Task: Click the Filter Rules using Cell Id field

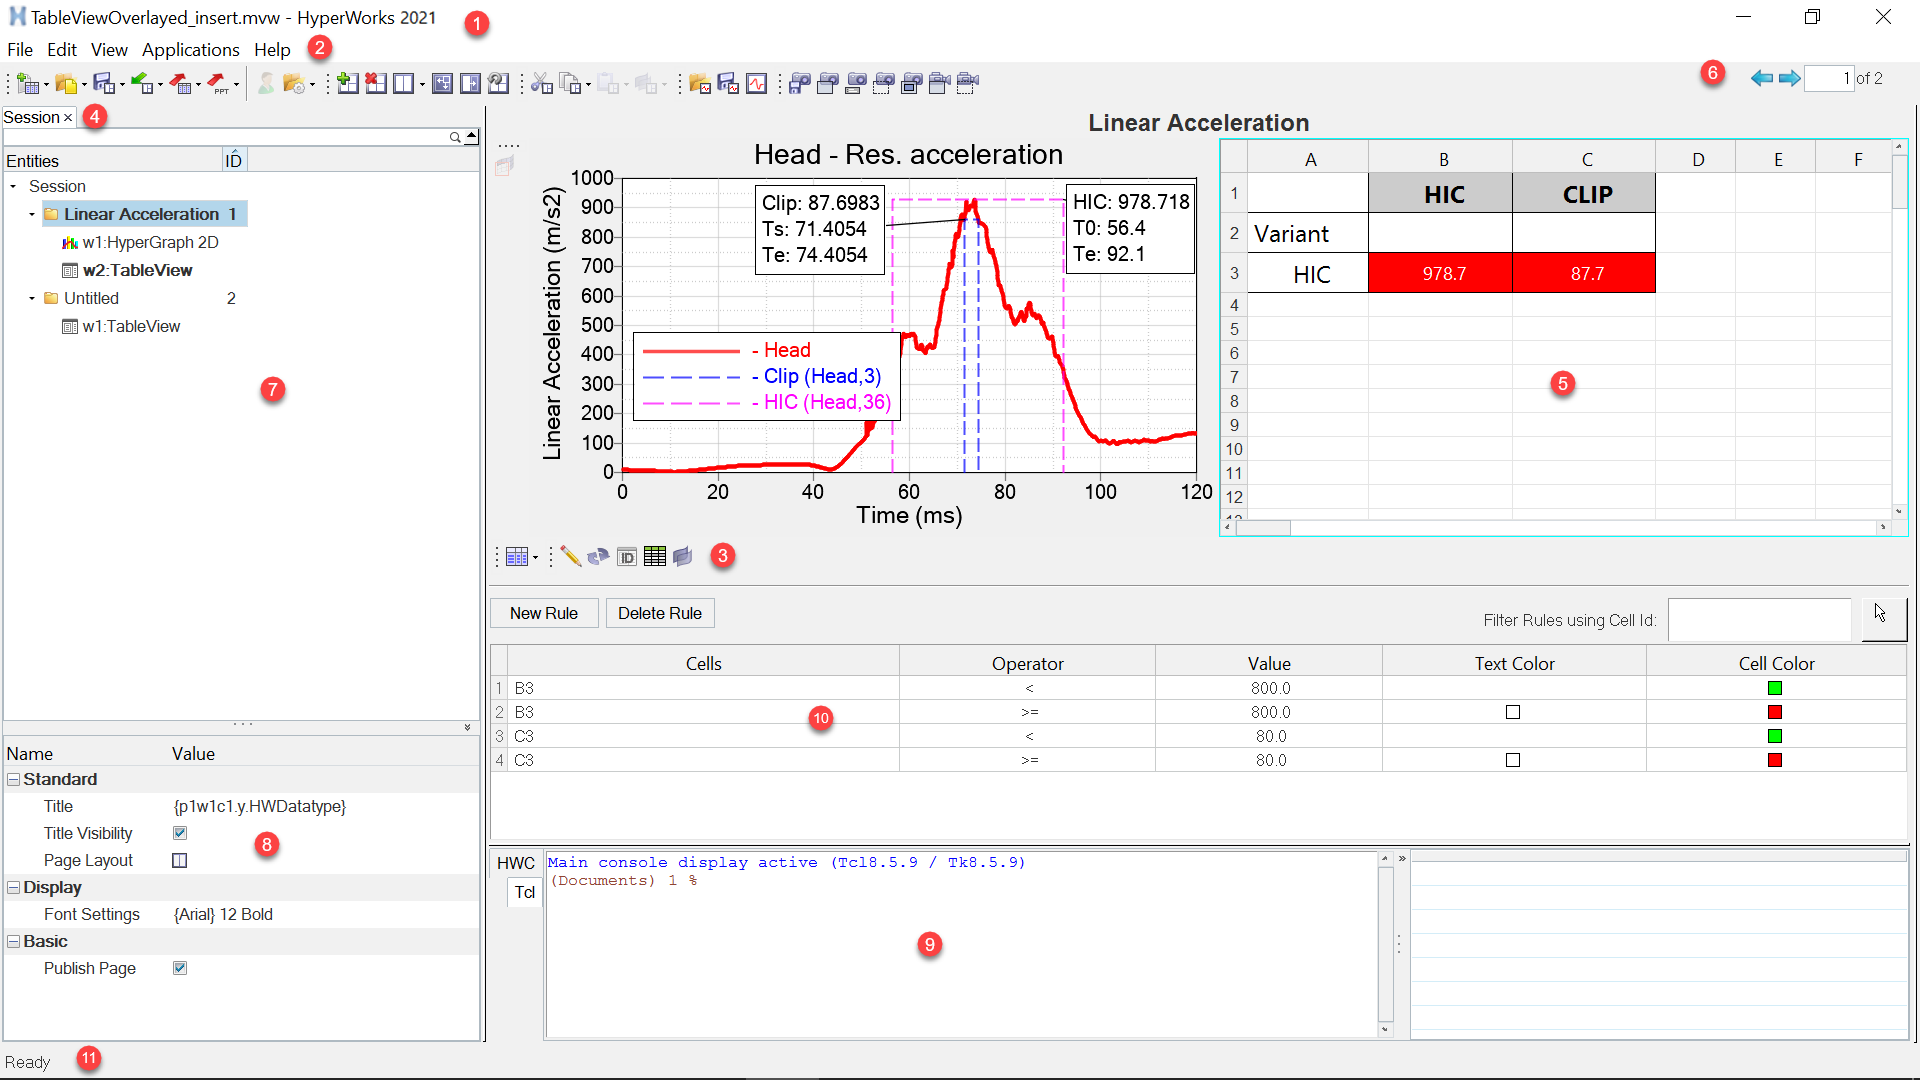Action: [x=1759, y=620]
